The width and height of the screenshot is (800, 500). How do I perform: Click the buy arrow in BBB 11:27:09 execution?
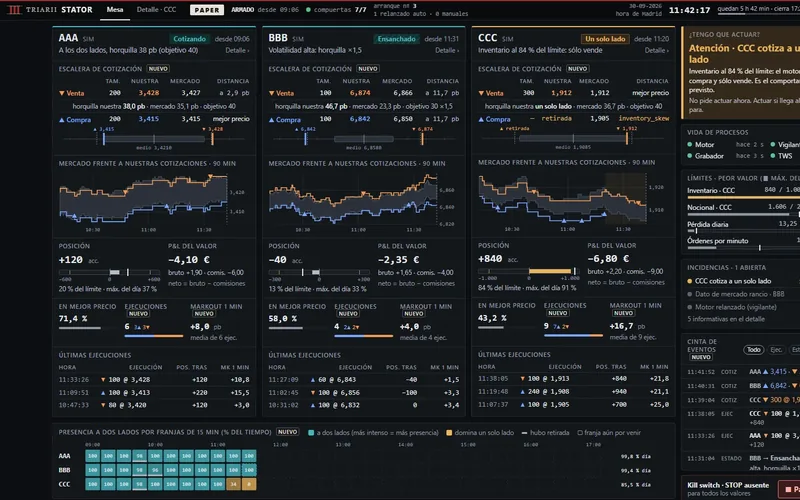[313, 380]
